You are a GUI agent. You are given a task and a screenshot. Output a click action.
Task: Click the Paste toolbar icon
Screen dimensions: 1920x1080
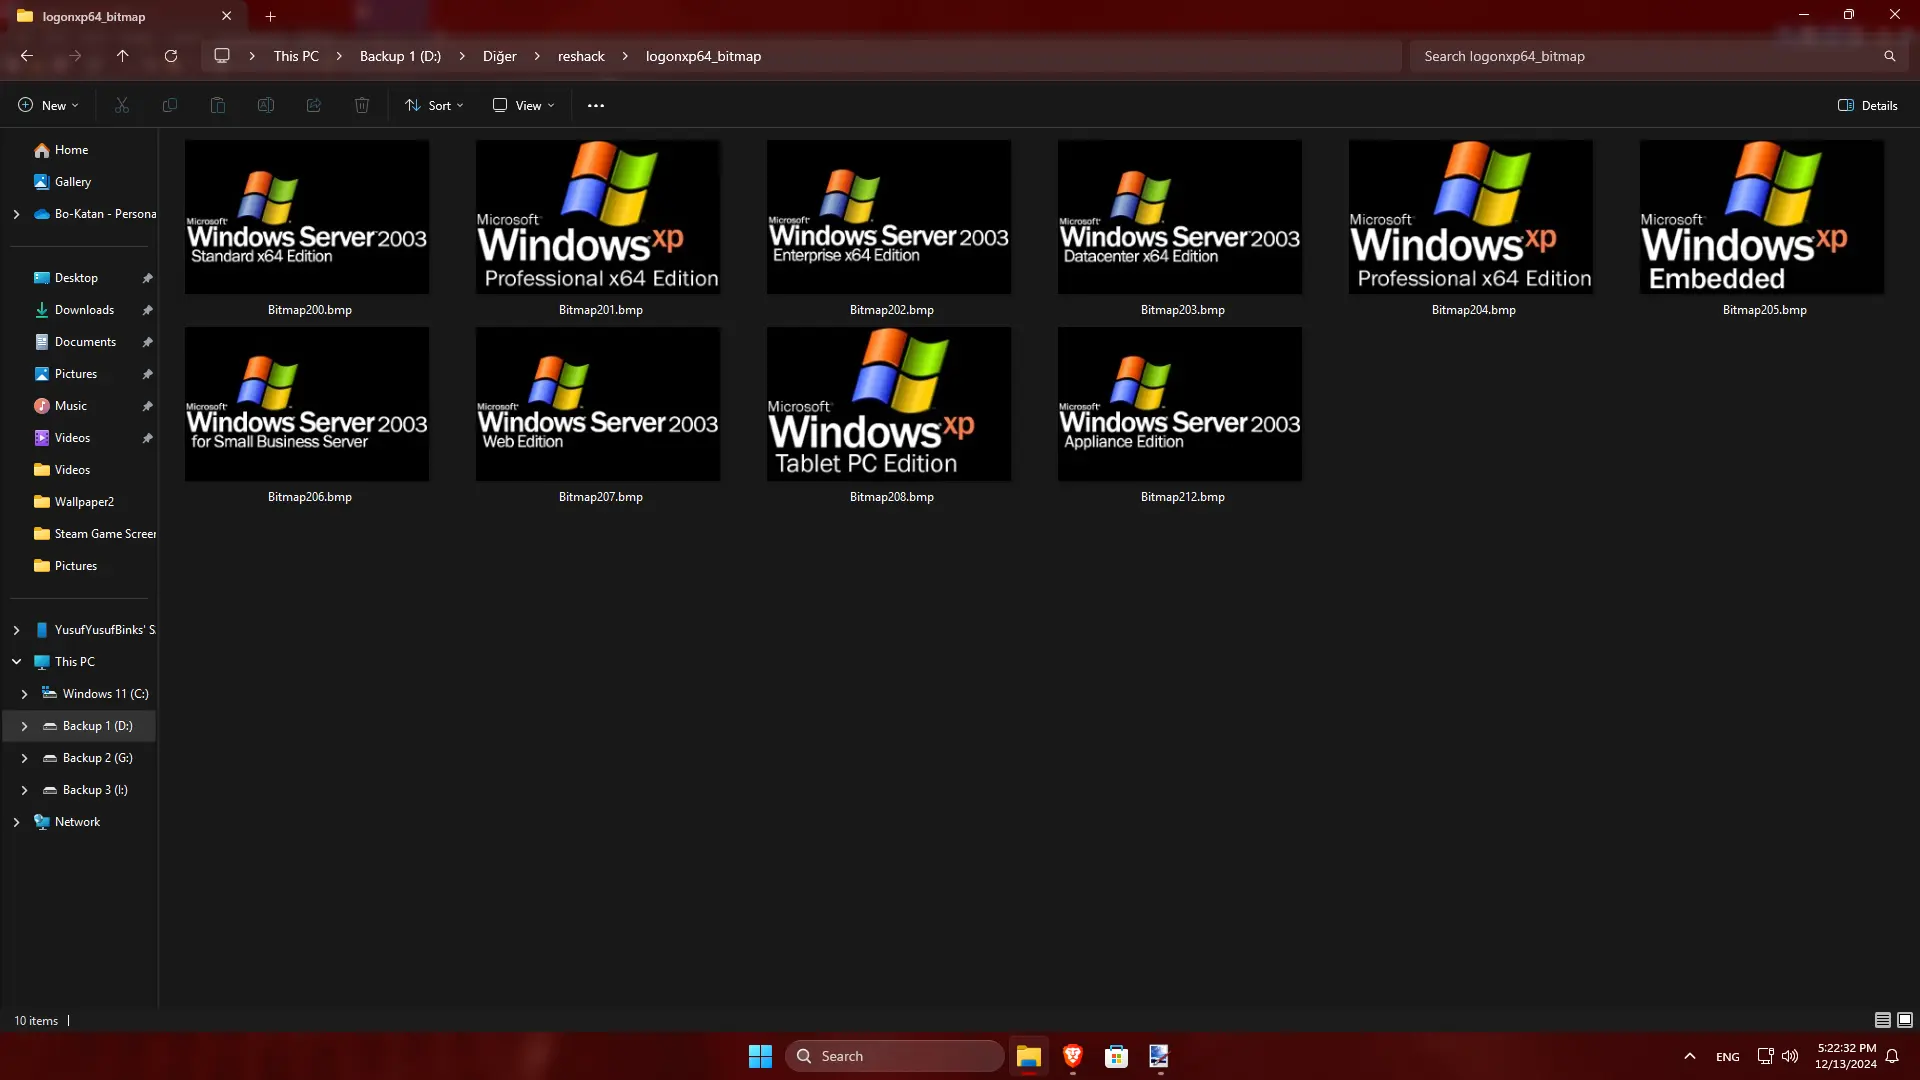click(218, 105)
